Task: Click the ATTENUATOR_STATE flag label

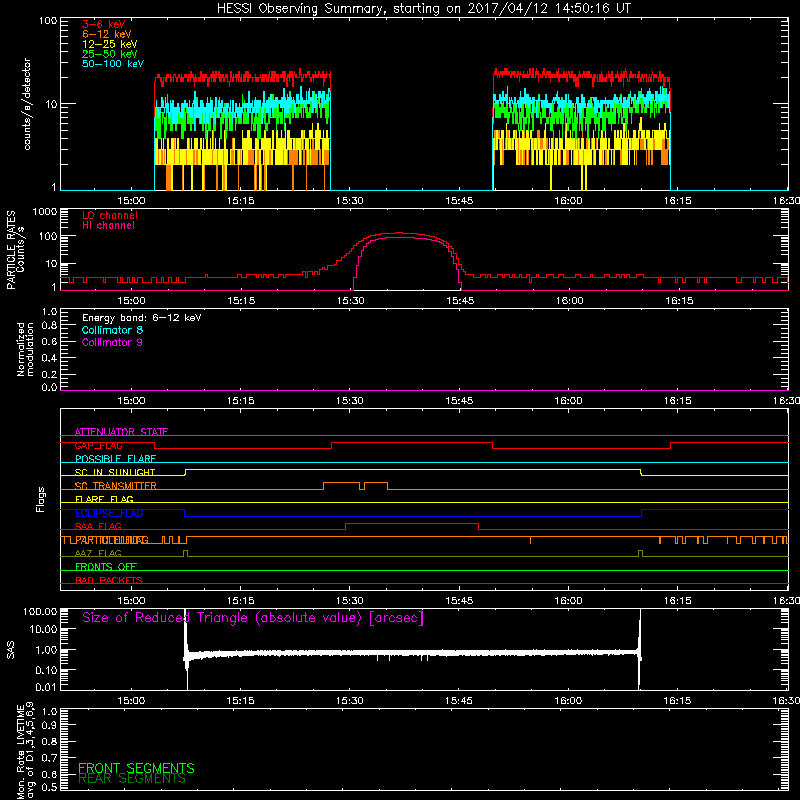Action: coord(121,432)
